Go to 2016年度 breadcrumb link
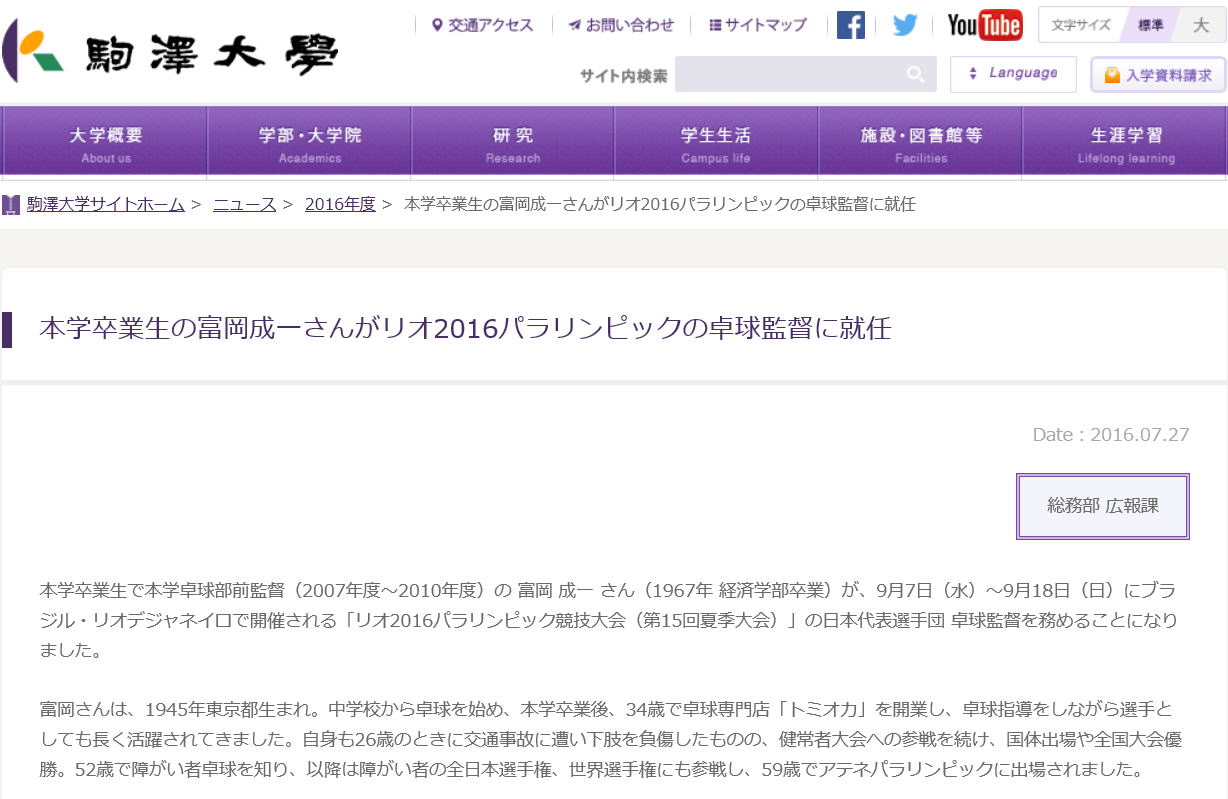1228x799 pixels. [x=340, y=205]
